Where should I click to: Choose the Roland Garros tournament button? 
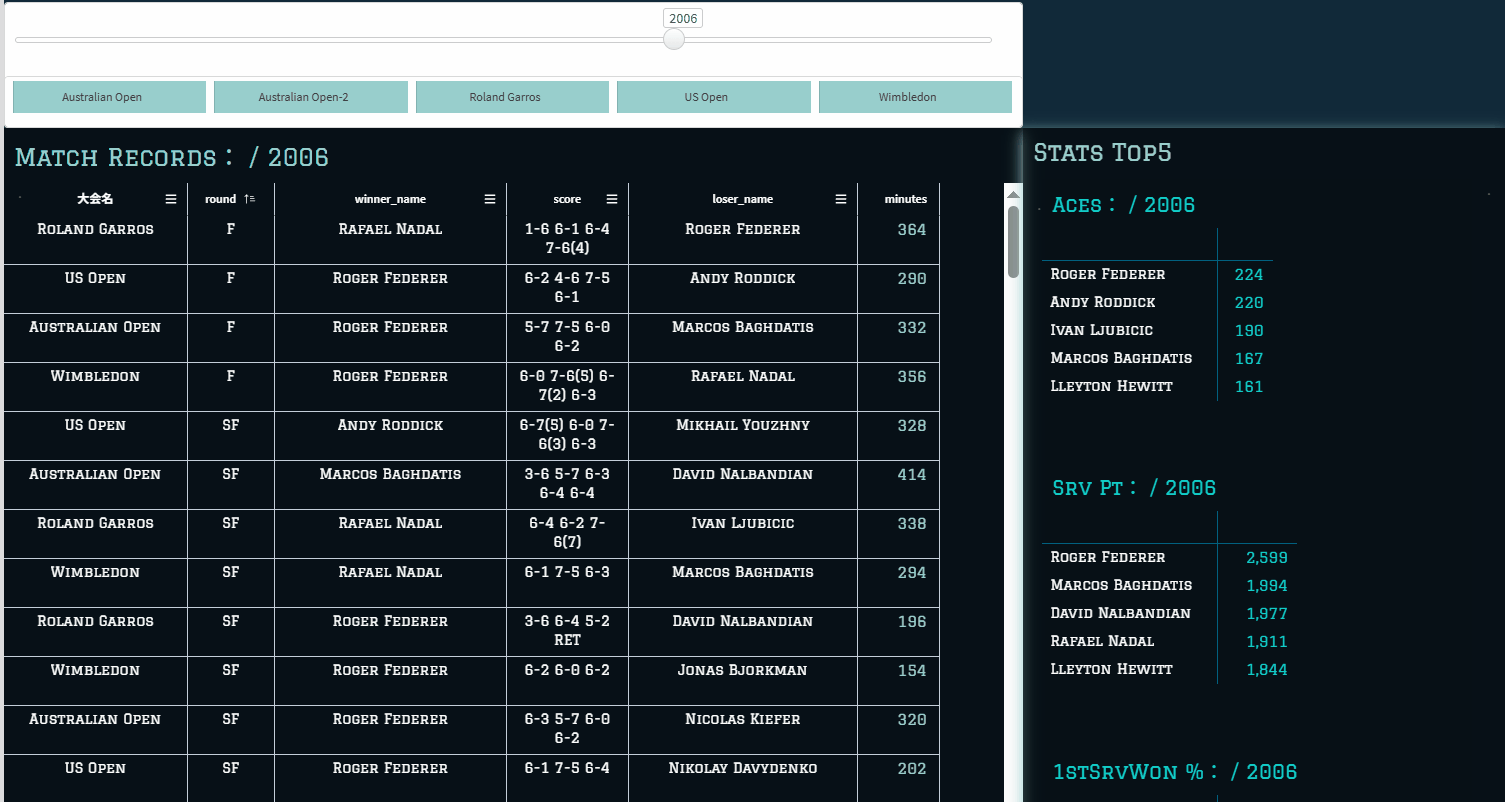pyautogui.click(x=512, y=97)
